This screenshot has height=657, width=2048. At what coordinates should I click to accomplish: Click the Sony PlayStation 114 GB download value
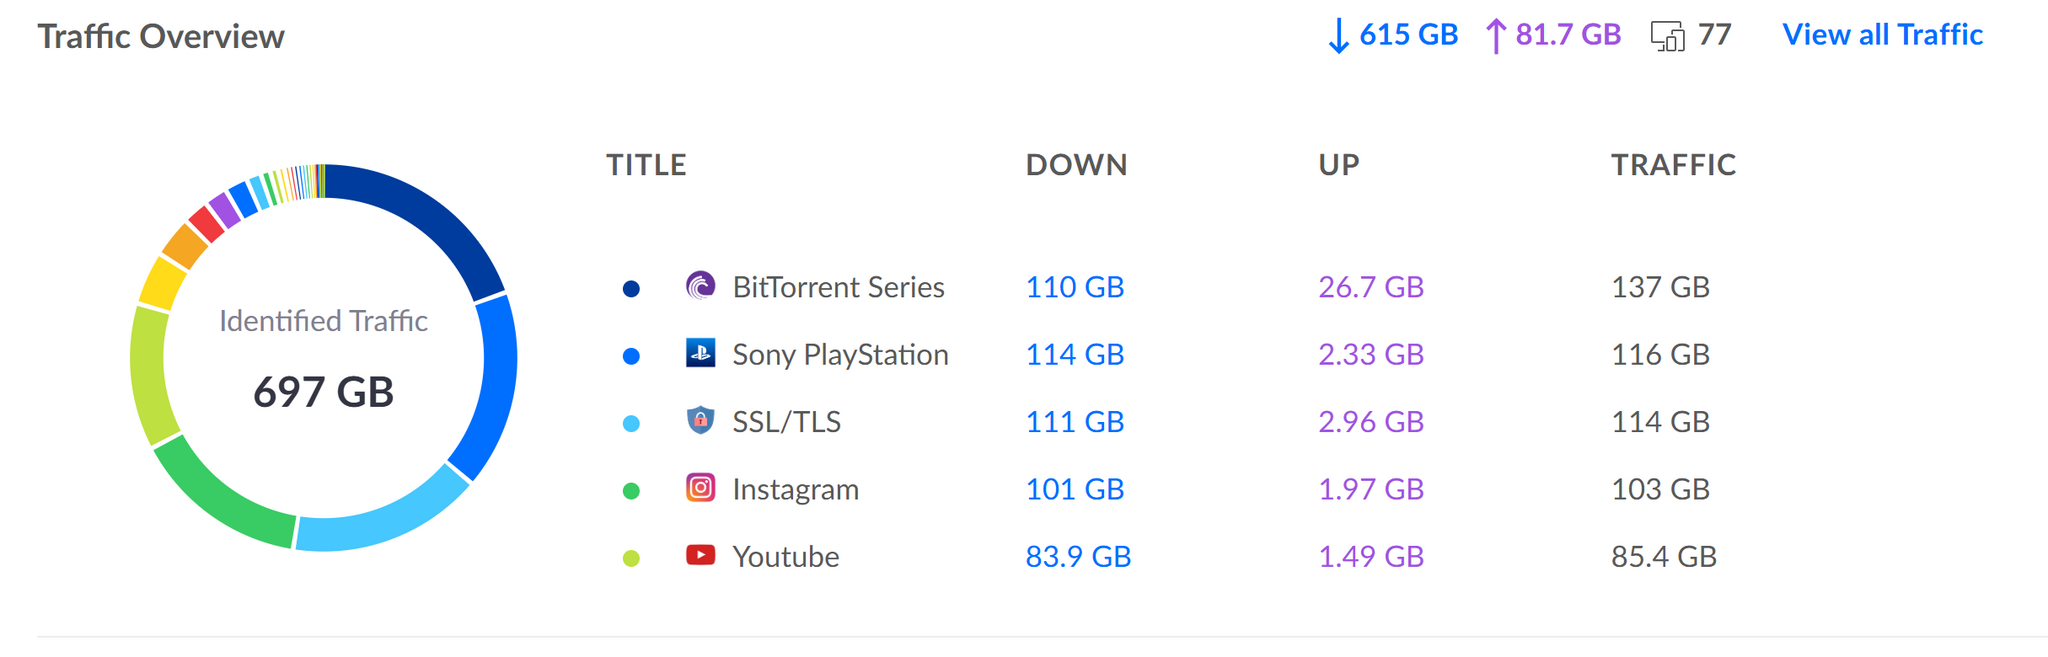coord(1075,354)
